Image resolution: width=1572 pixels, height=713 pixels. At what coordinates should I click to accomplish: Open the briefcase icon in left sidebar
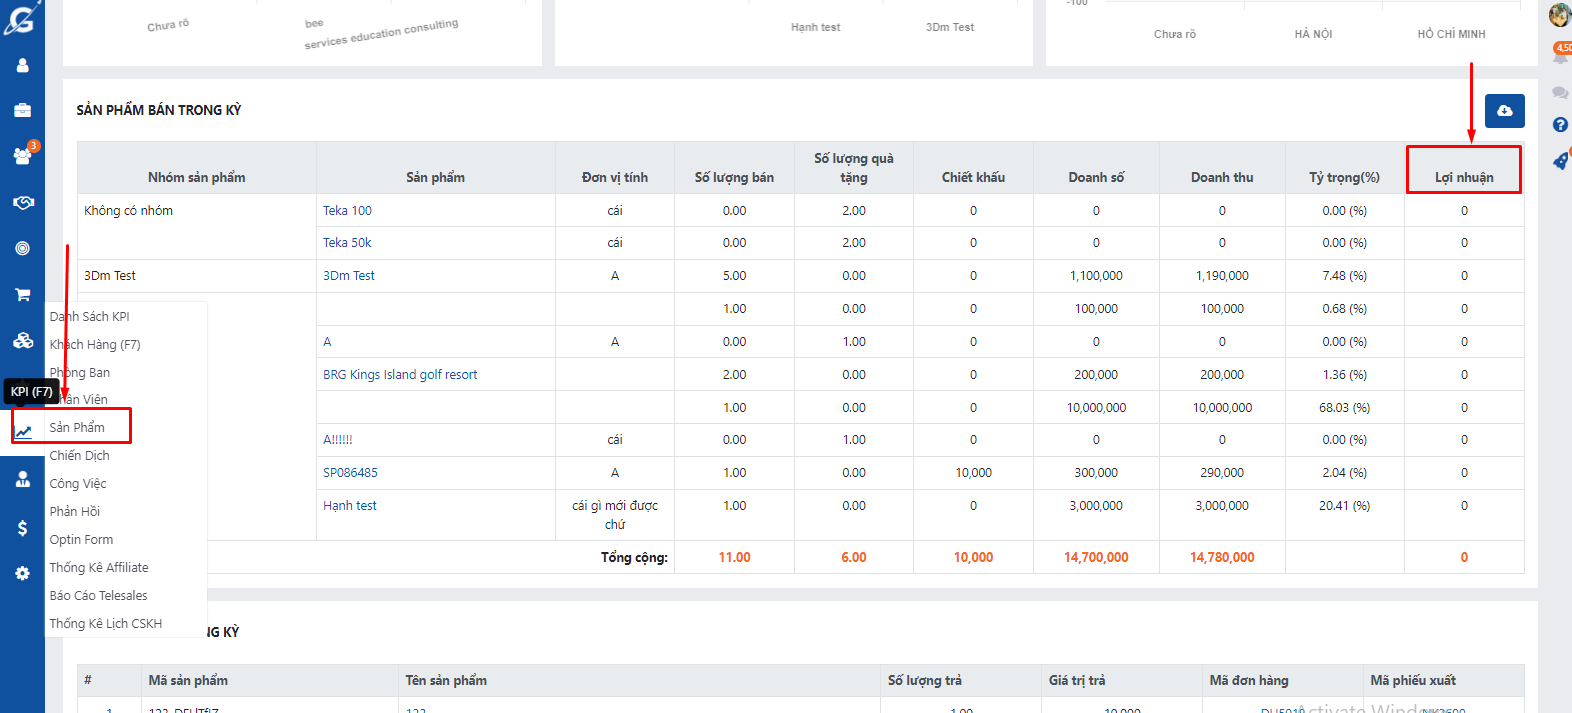(x=22, y=110)
